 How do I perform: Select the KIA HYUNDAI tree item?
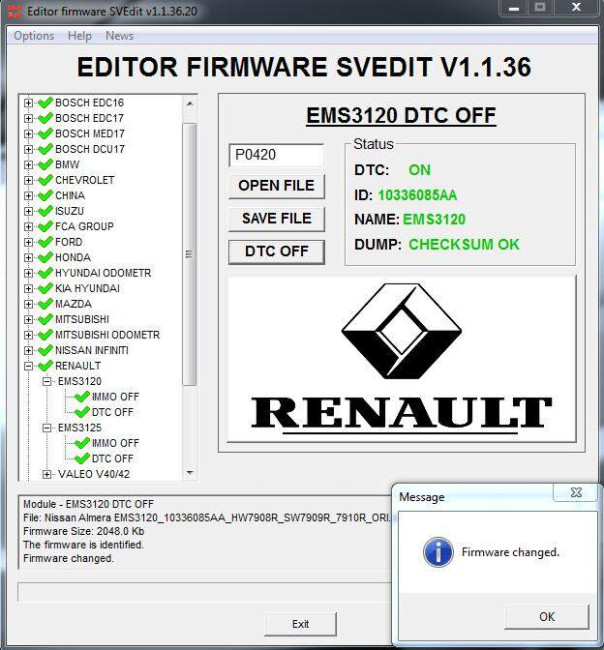[x=87, y=288]
